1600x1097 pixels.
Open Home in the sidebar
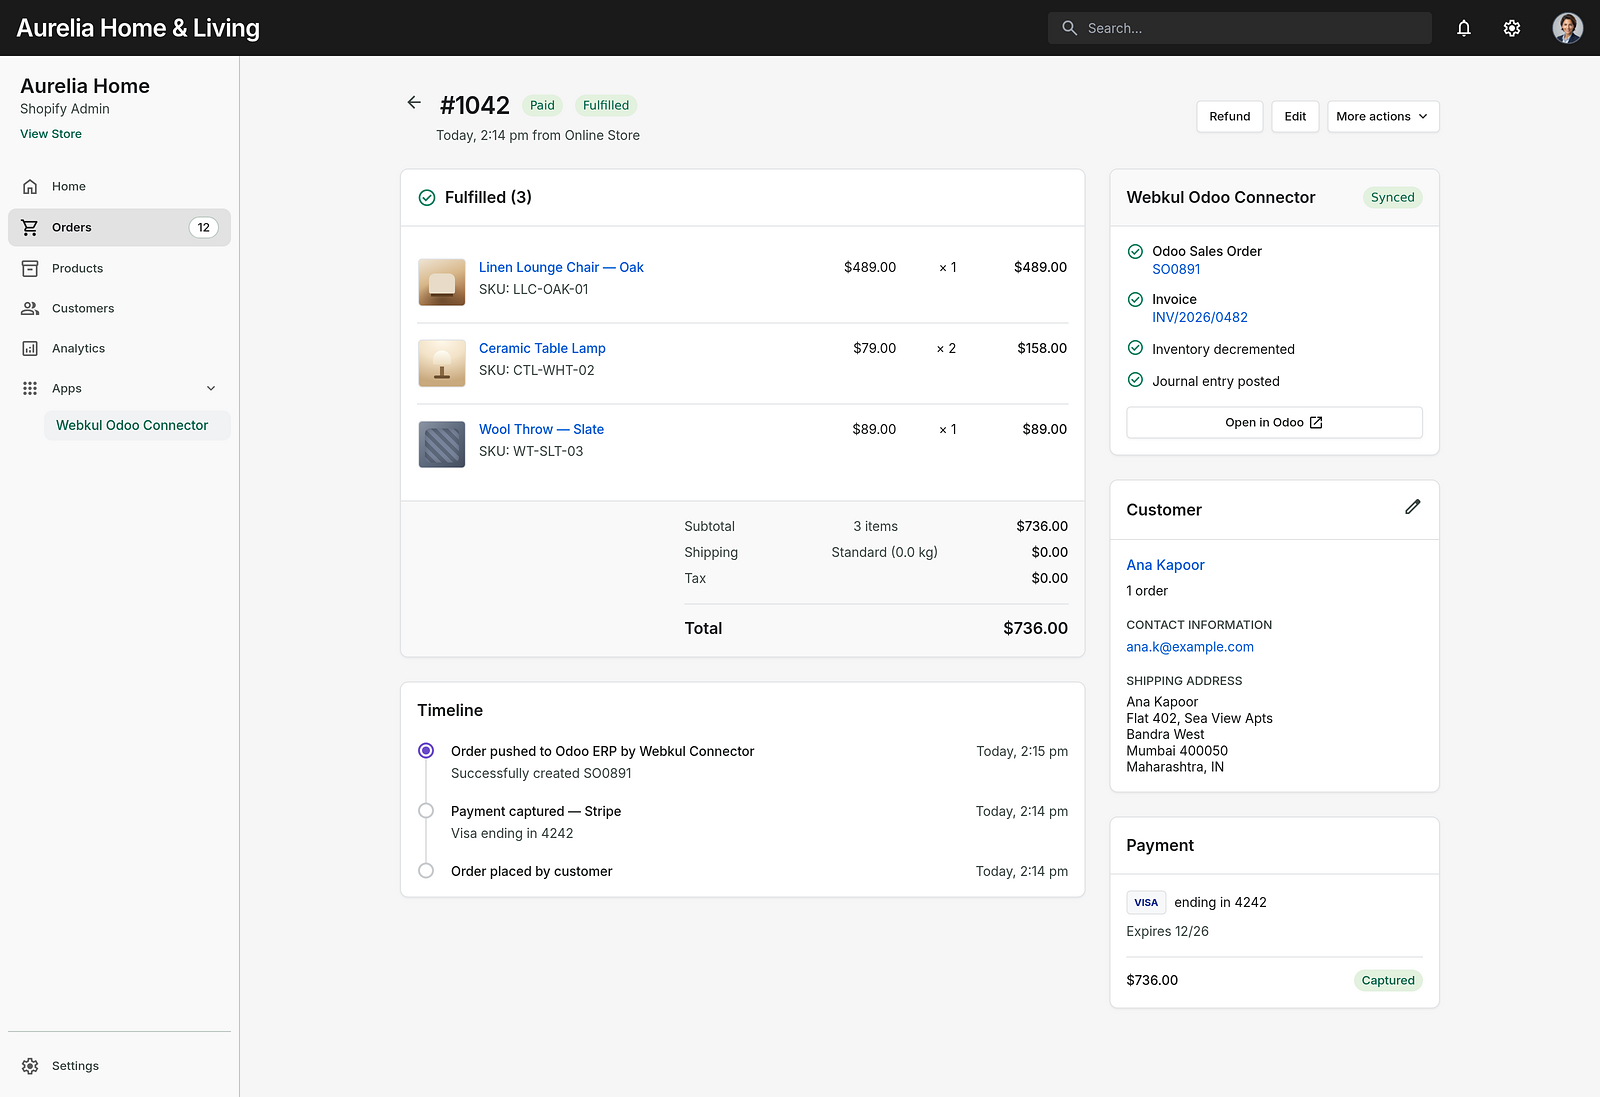click(119, 186)
